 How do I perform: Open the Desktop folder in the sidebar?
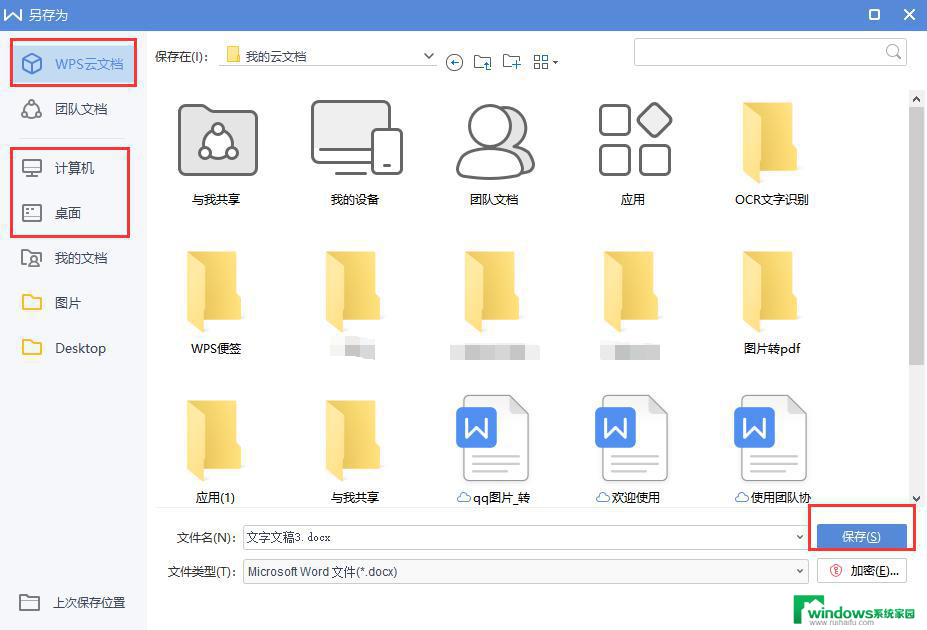(64, 348)
